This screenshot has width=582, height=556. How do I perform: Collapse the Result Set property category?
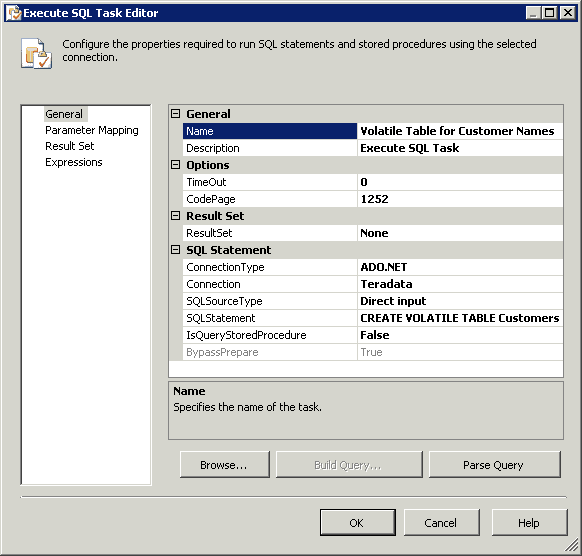[175, 216]
